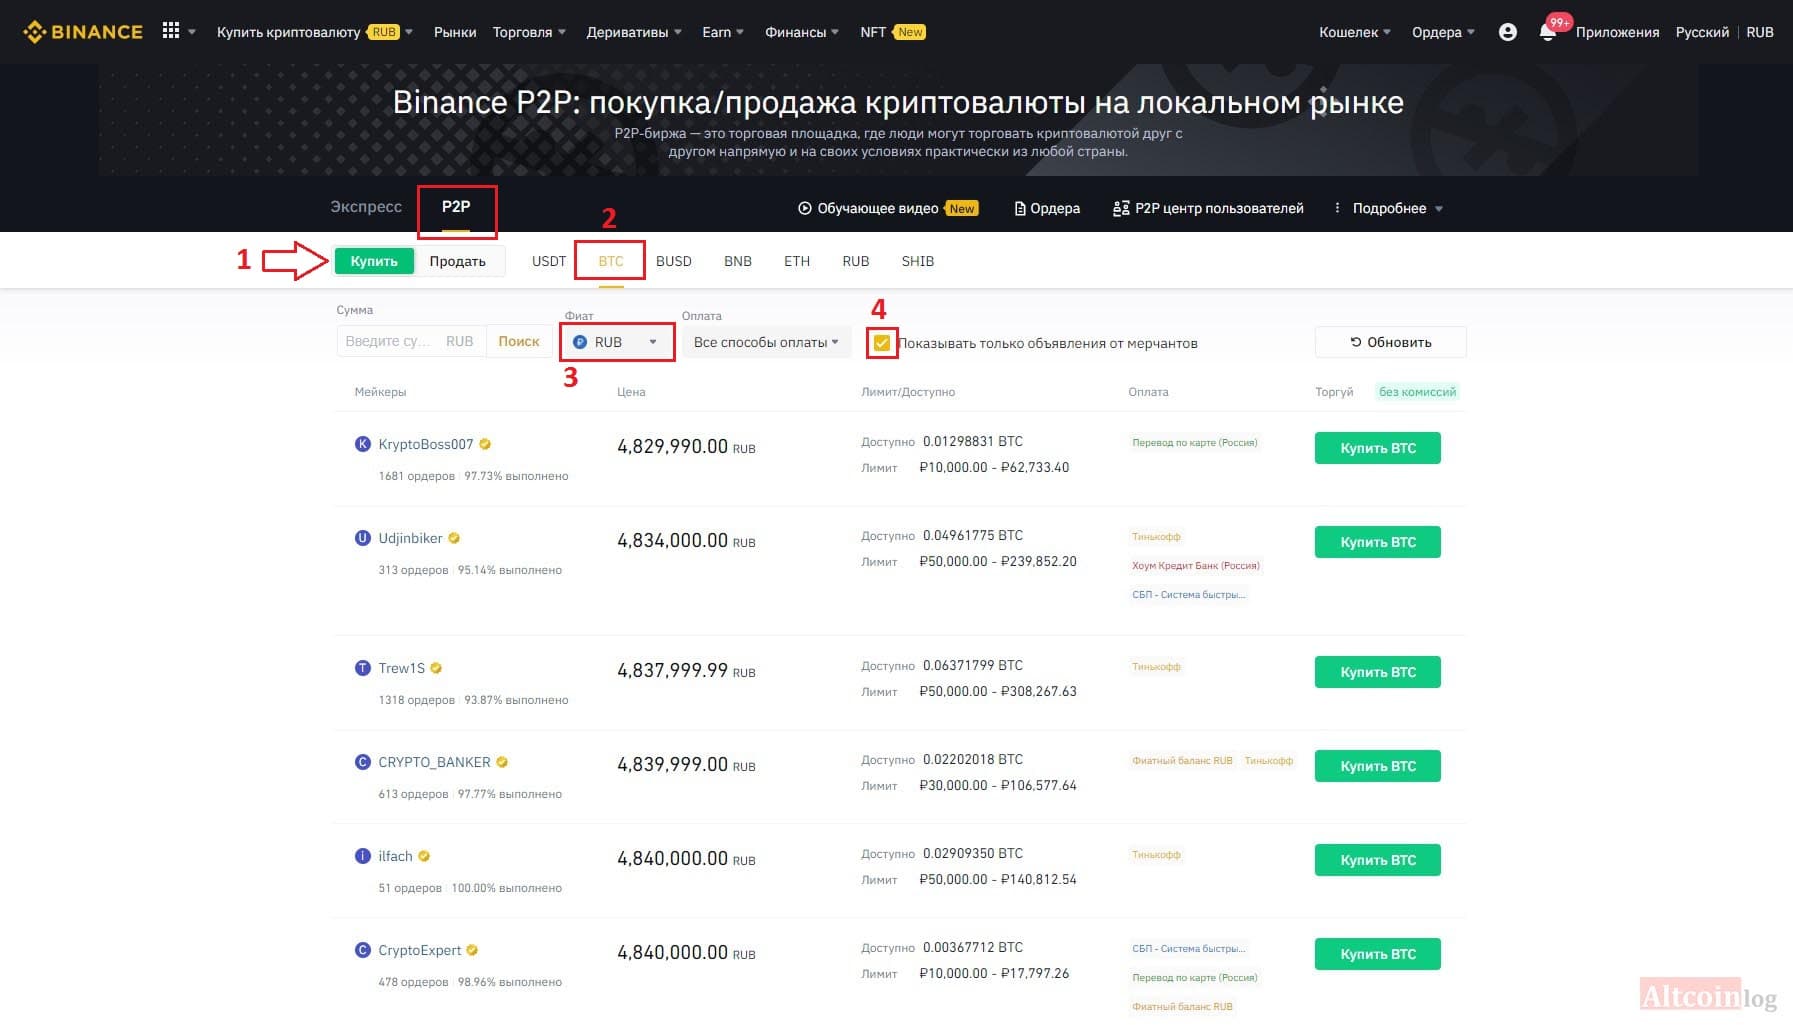The width and height of the screenshot is (1793, 1025).
Task: Select the Купить toggle
Action: tap(374, 261)
